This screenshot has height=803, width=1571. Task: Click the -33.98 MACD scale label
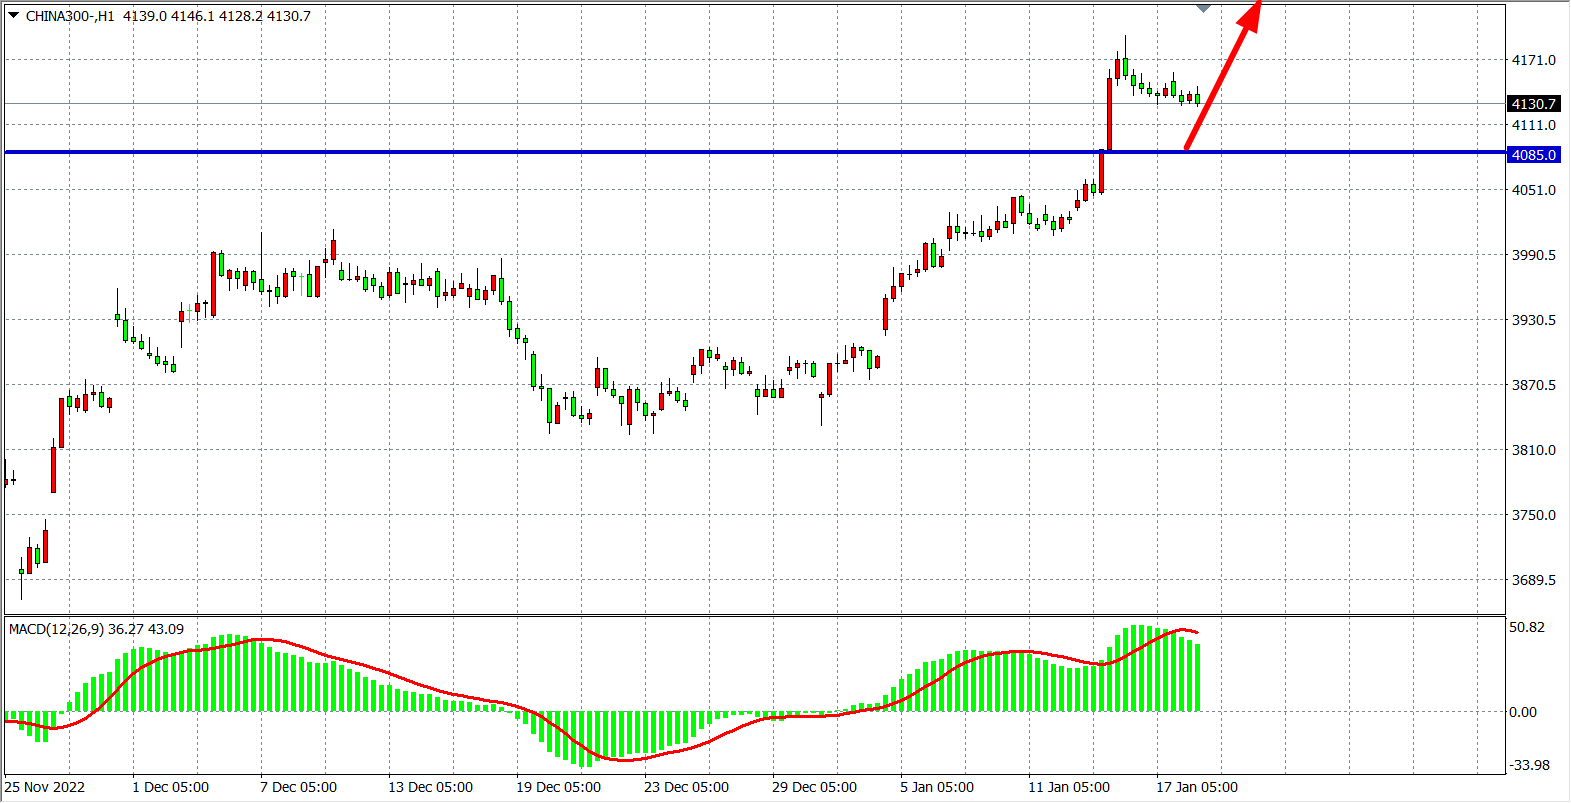1529,765
